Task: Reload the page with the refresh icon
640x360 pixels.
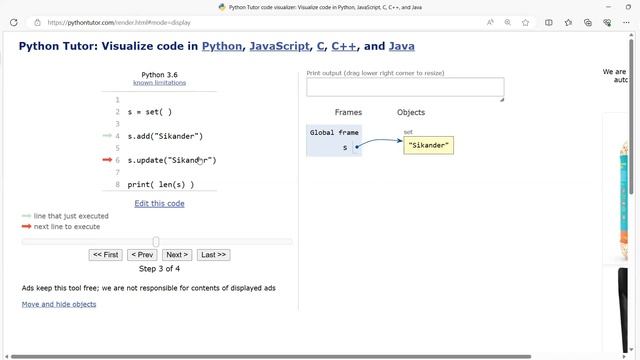Action: pos(14,22)
